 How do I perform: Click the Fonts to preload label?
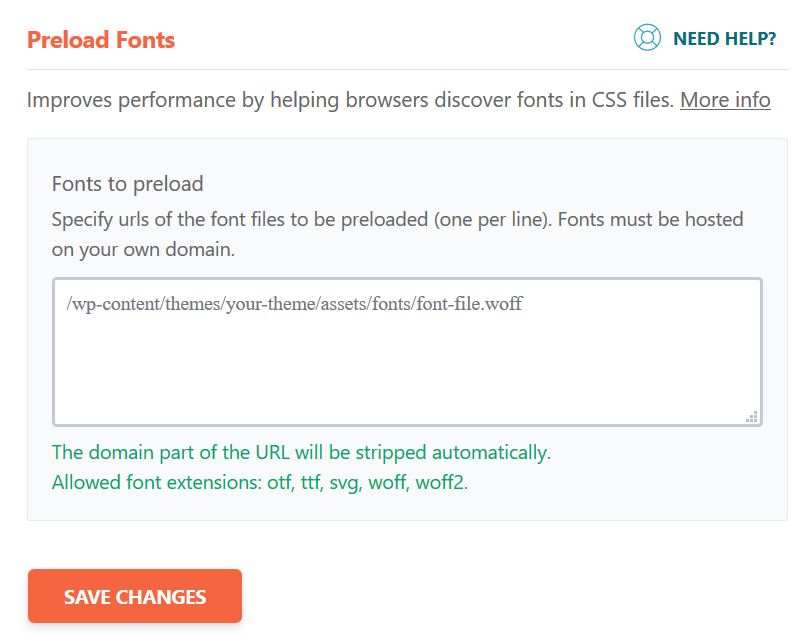click(x=127, y=184)
